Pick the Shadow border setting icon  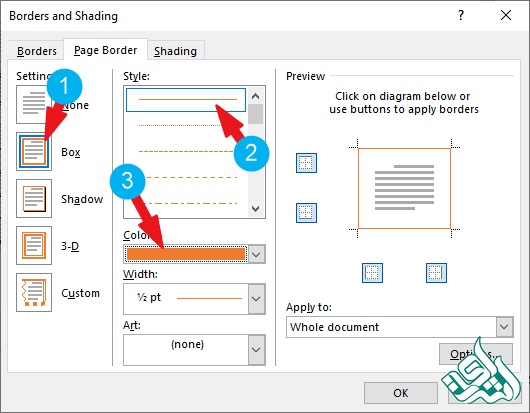[x=34, y=198]
